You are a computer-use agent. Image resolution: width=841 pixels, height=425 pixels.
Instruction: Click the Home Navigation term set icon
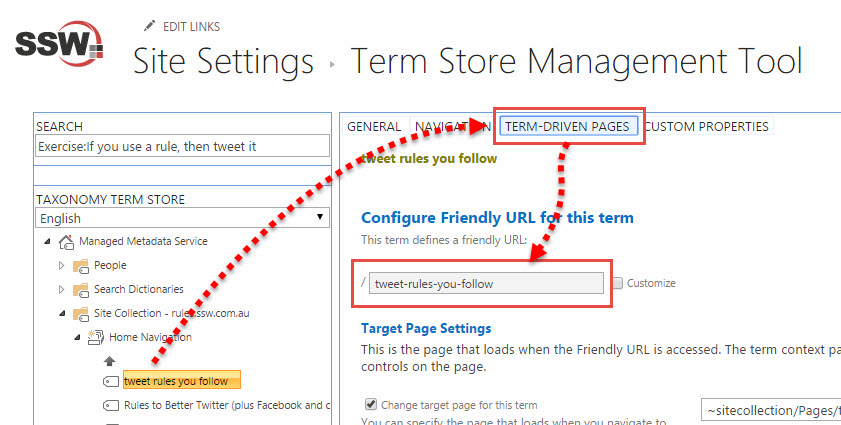point(97,338)
